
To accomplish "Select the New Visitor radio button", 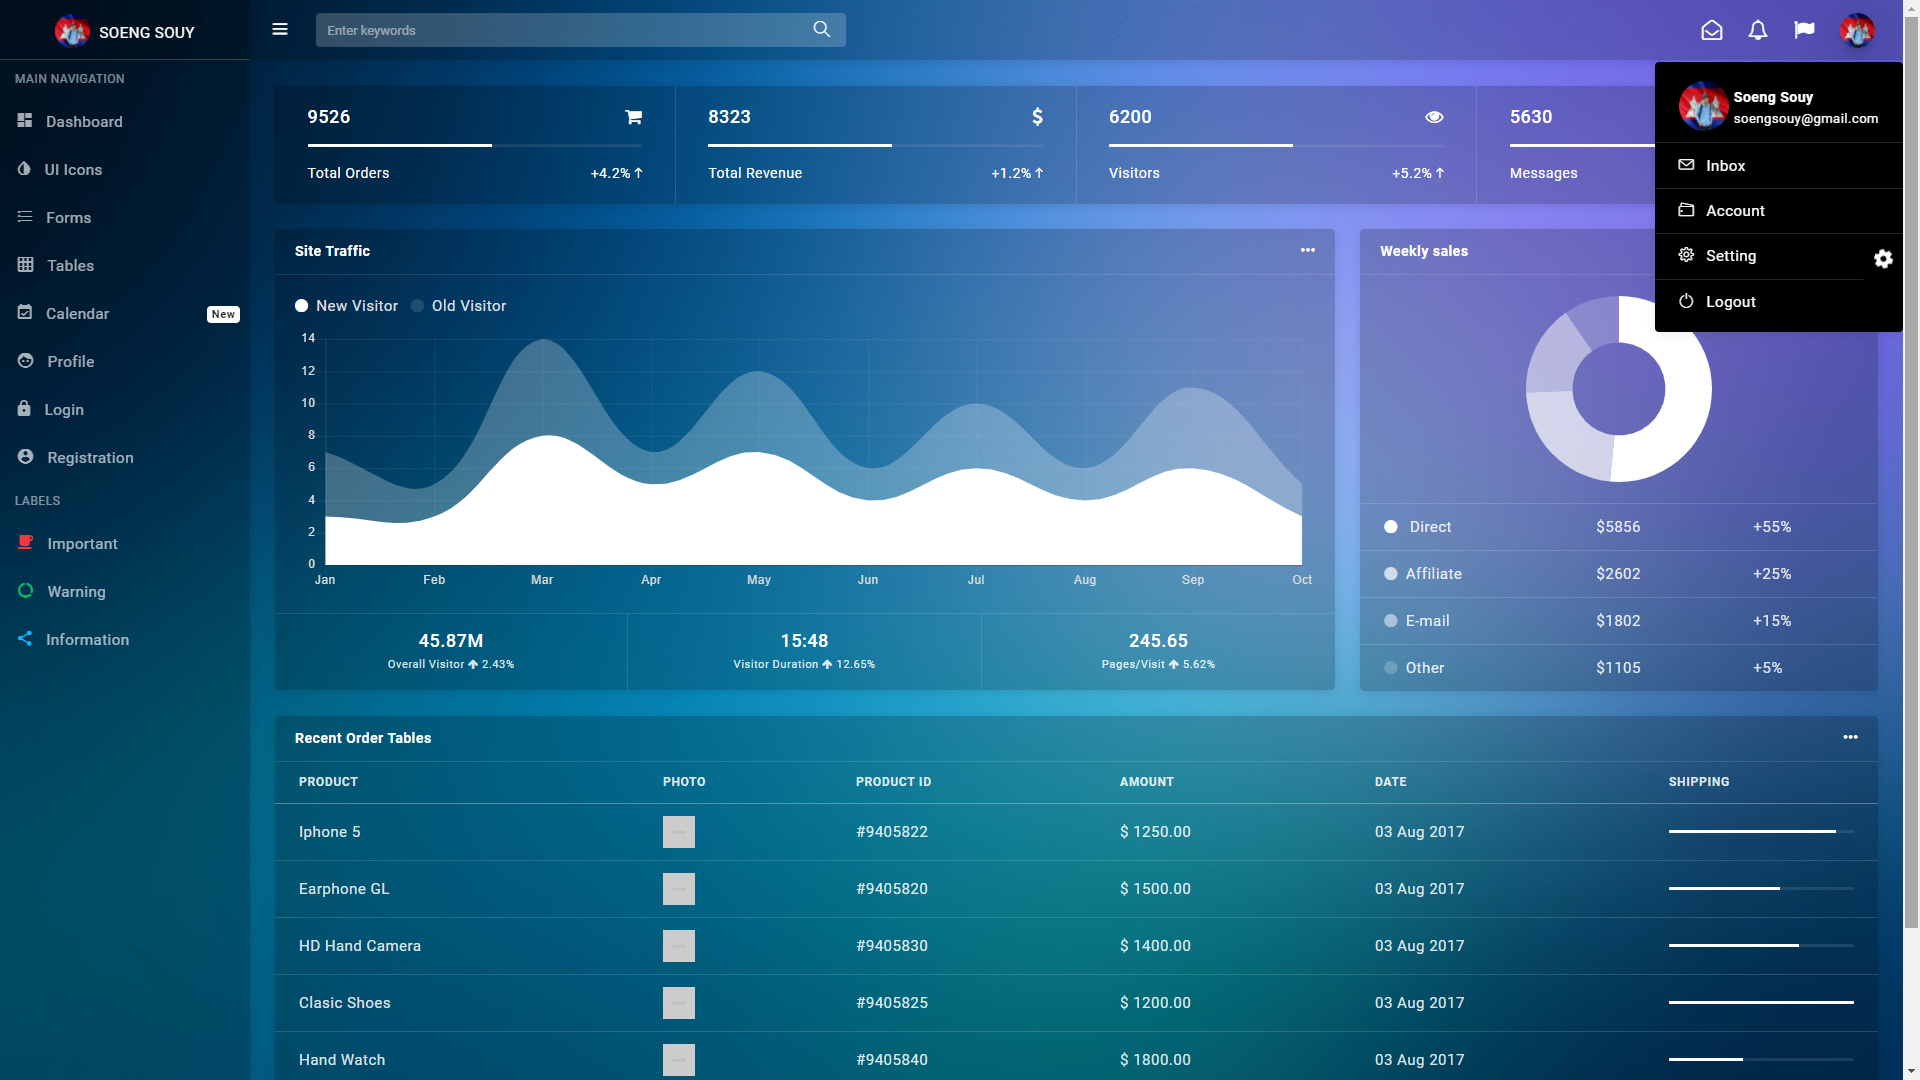I will click(301, 306).
